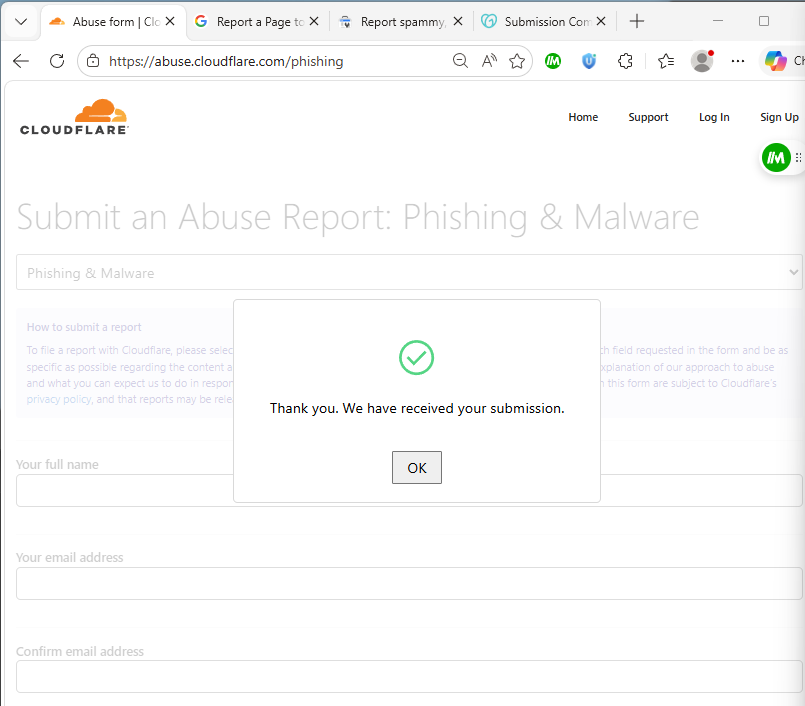805x706 pixels.
Task: Follow the privacy policy link
Action: click(x=59, y=399)
